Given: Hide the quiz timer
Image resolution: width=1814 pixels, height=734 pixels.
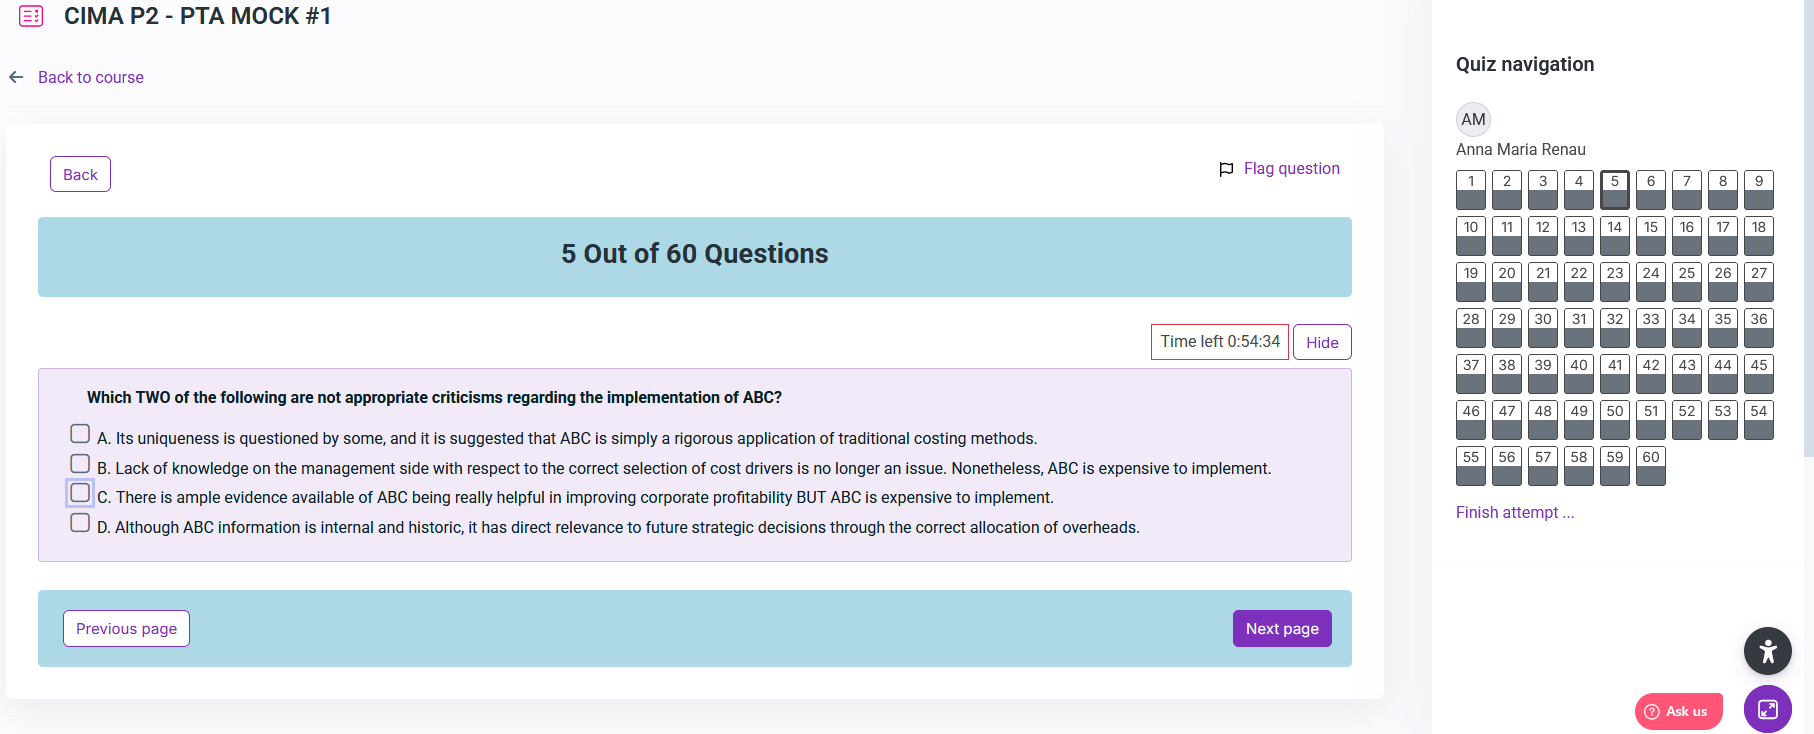Looking at the screenshot, I should pos(1321,342).
